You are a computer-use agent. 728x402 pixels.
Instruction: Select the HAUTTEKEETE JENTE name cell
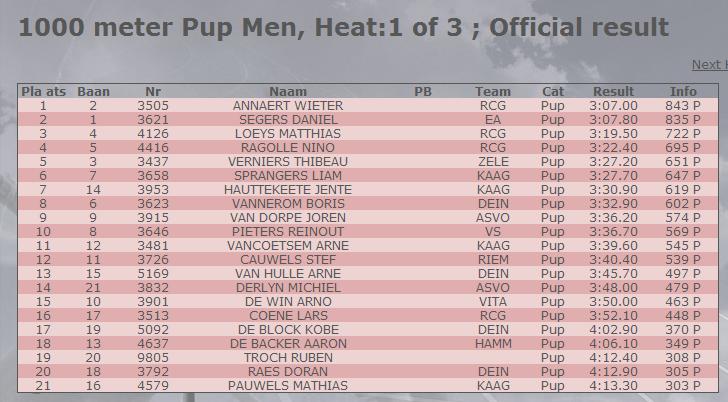[x=288, y=189]
